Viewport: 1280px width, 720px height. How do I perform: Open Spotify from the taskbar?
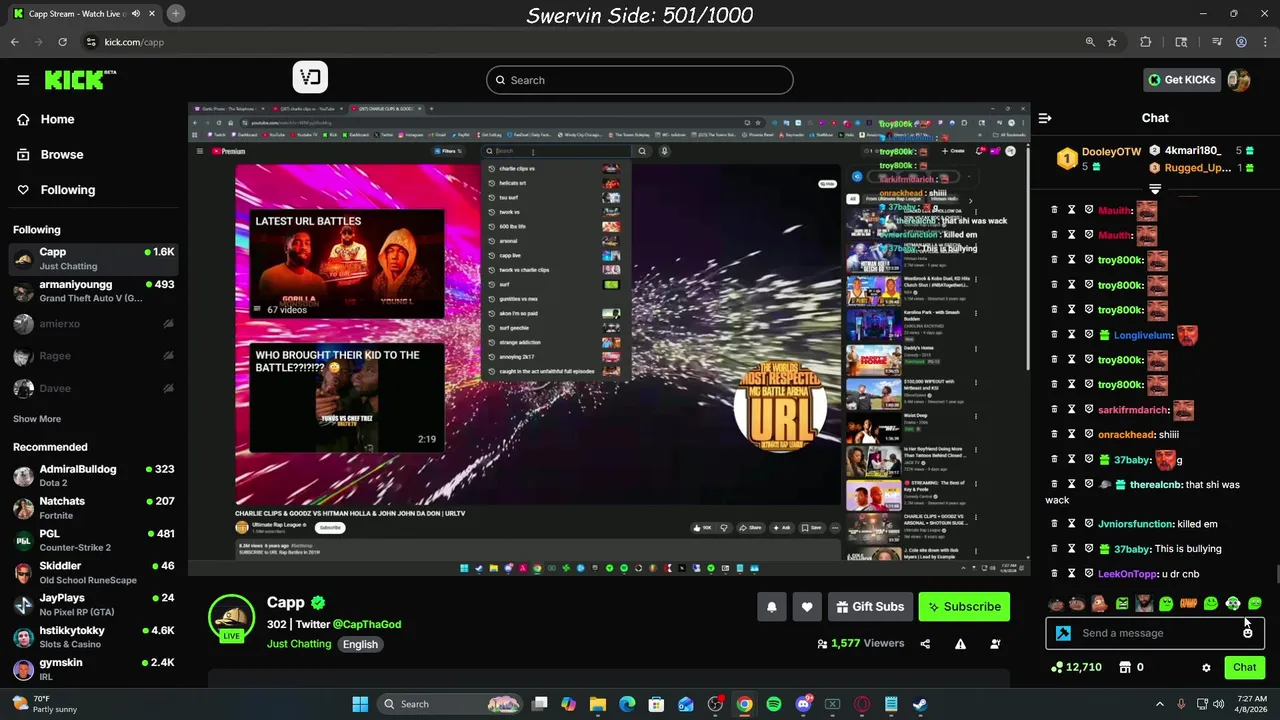tap(774, 704)
